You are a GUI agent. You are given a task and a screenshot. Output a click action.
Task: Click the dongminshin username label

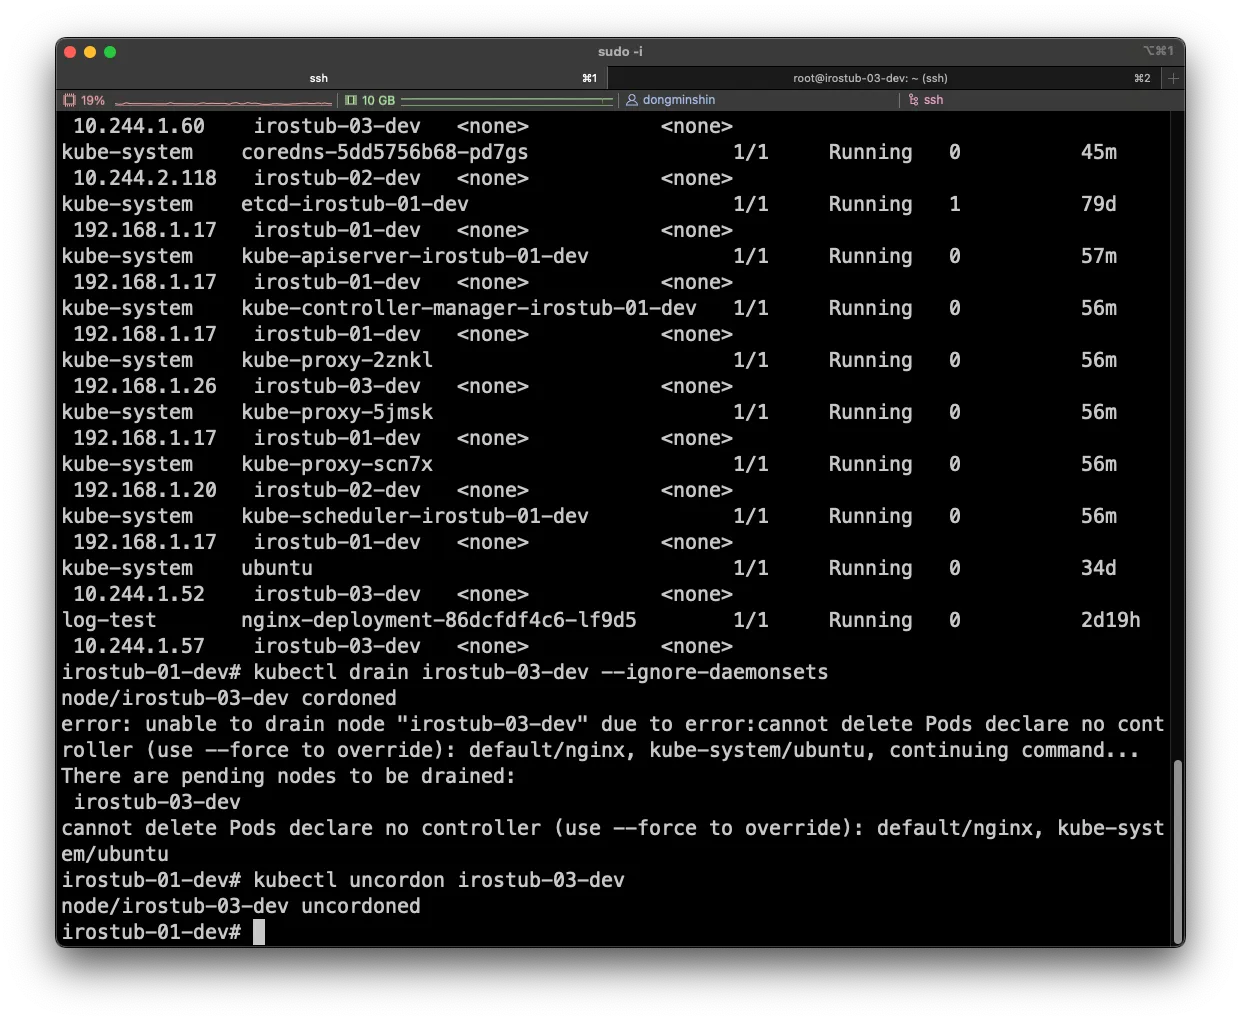pyautogui.click(x=679, y=100)
